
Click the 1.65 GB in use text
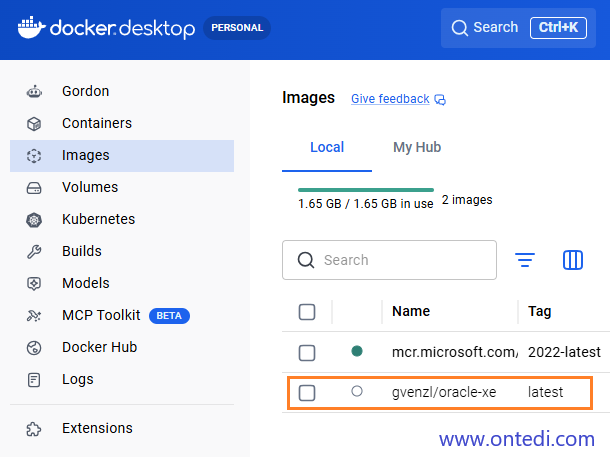[366, 204]
